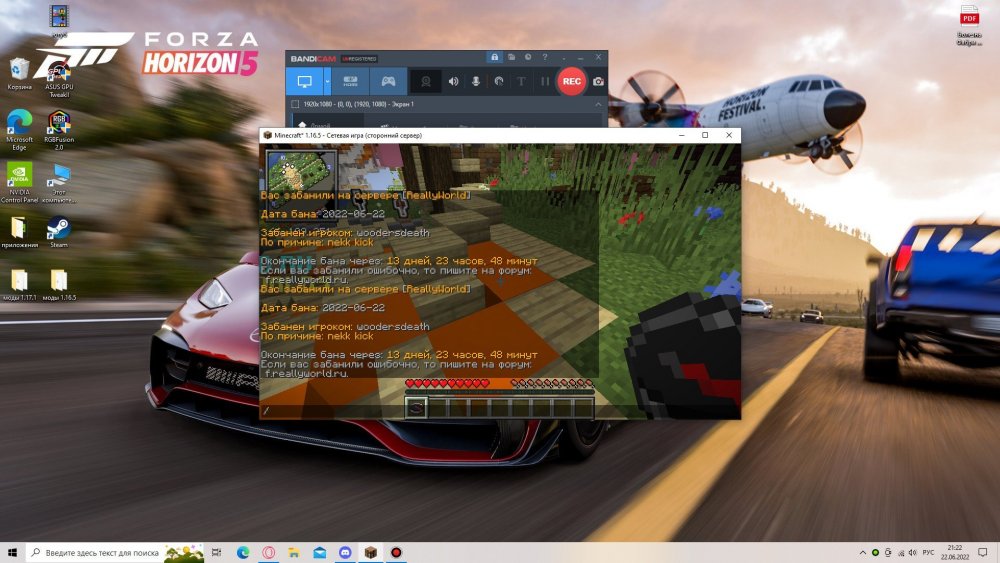Toggle Bandicam speaker sound recording
1000x563 pixels.
453,82
